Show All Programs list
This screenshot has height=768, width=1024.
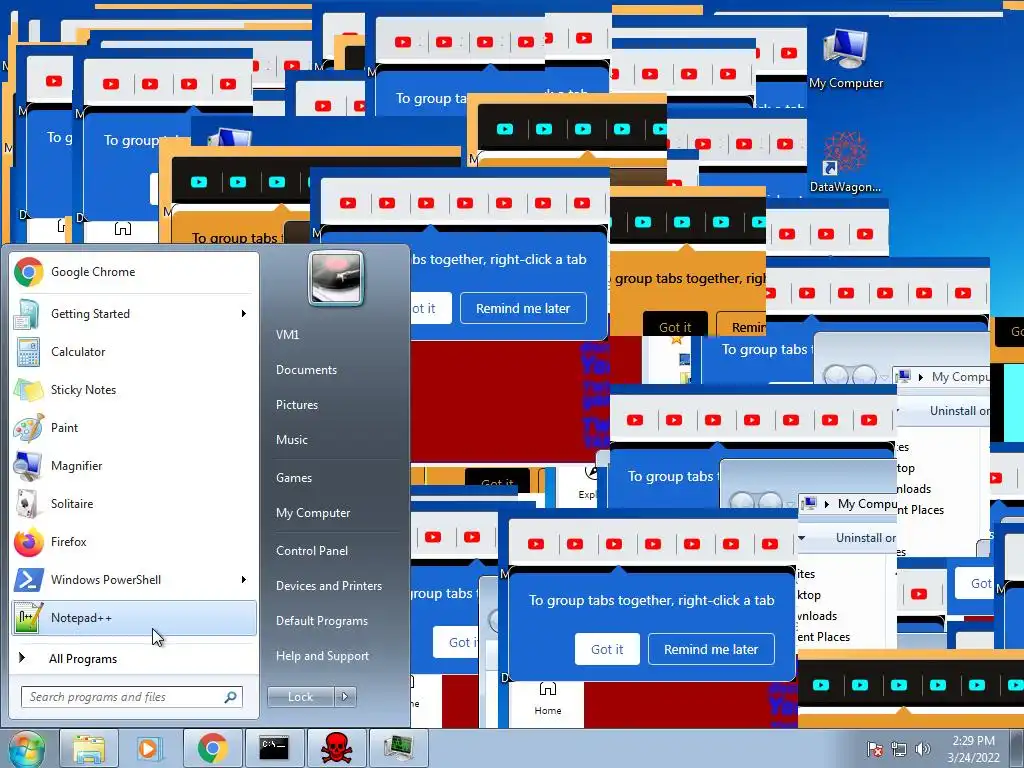134,658
